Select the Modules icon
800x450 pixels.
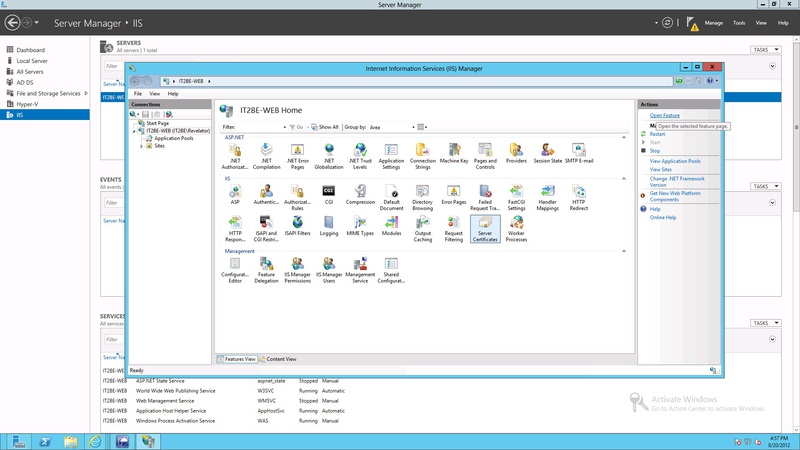tap(391, 226)
